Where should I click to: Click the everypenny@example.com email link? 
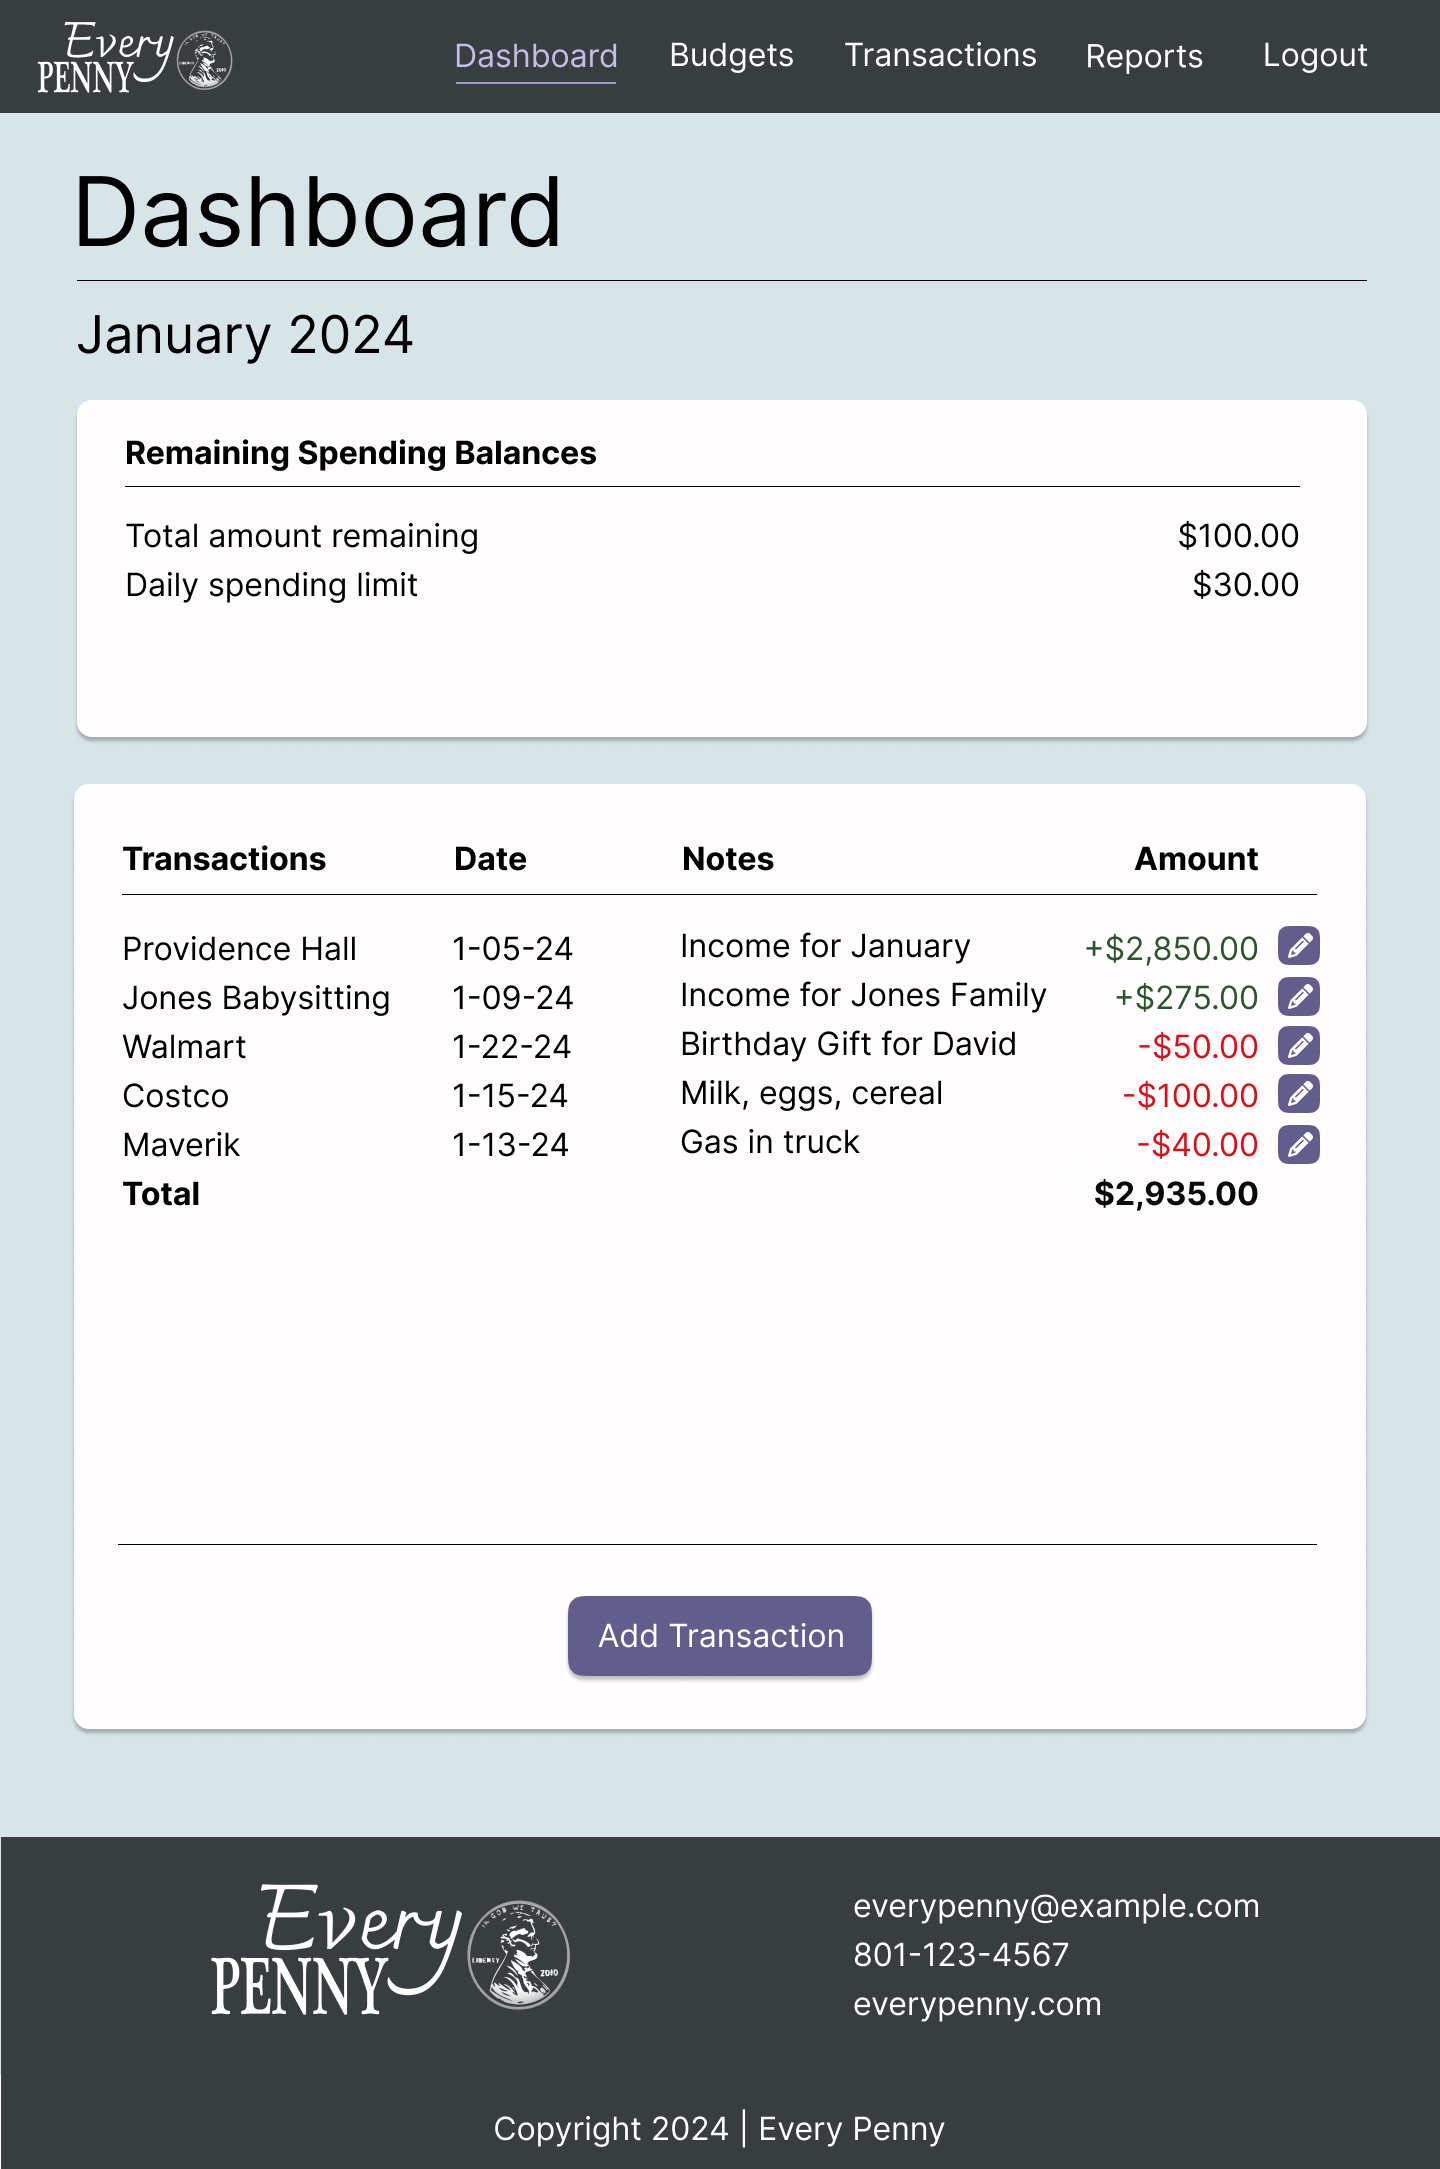click(x=1056, y=1906)
